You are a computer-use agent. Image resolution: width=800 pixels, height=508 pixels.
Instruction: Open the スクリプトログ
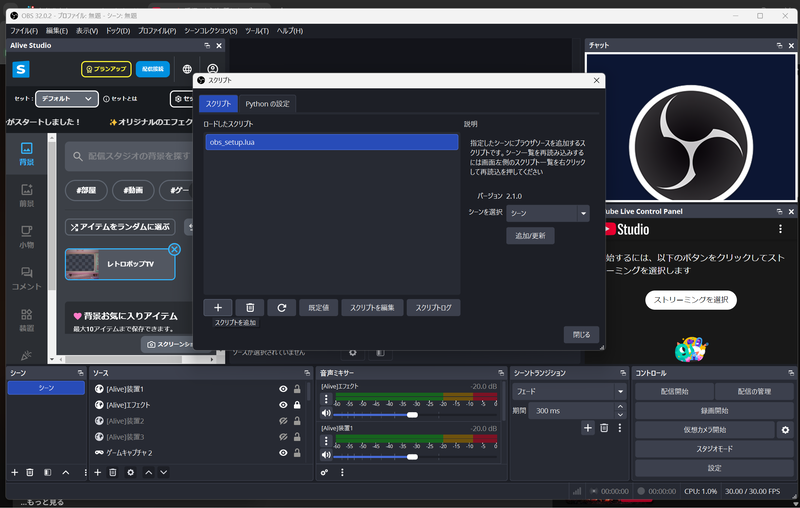point(433,308)
